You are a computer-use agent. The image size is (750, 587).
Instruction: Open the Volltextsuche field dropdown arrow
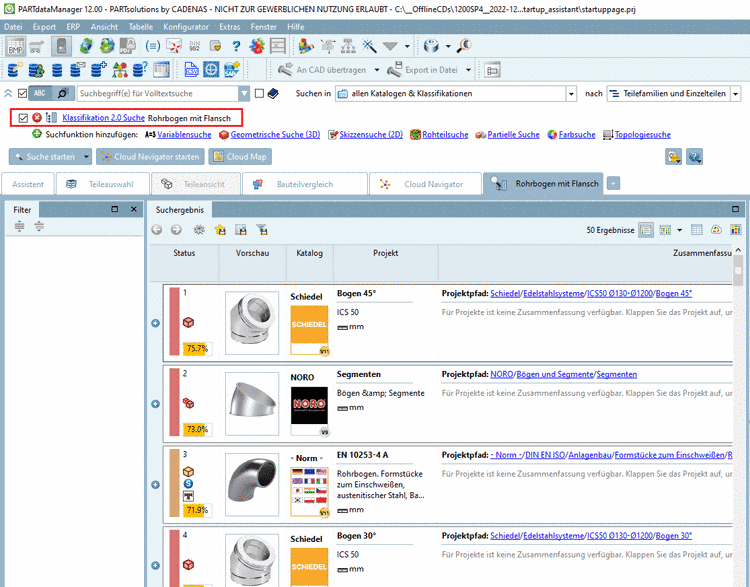[x=244, y=93]
